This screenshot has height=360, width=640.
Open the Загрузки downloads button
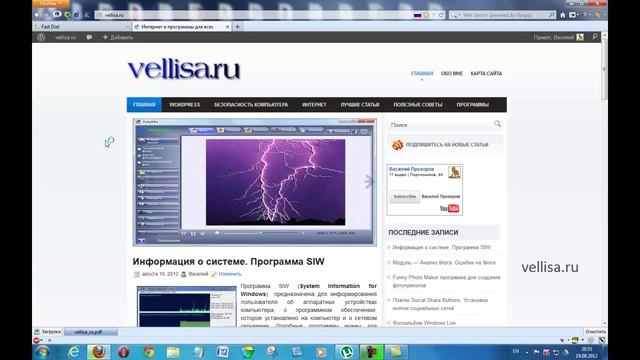coord(48,332)
